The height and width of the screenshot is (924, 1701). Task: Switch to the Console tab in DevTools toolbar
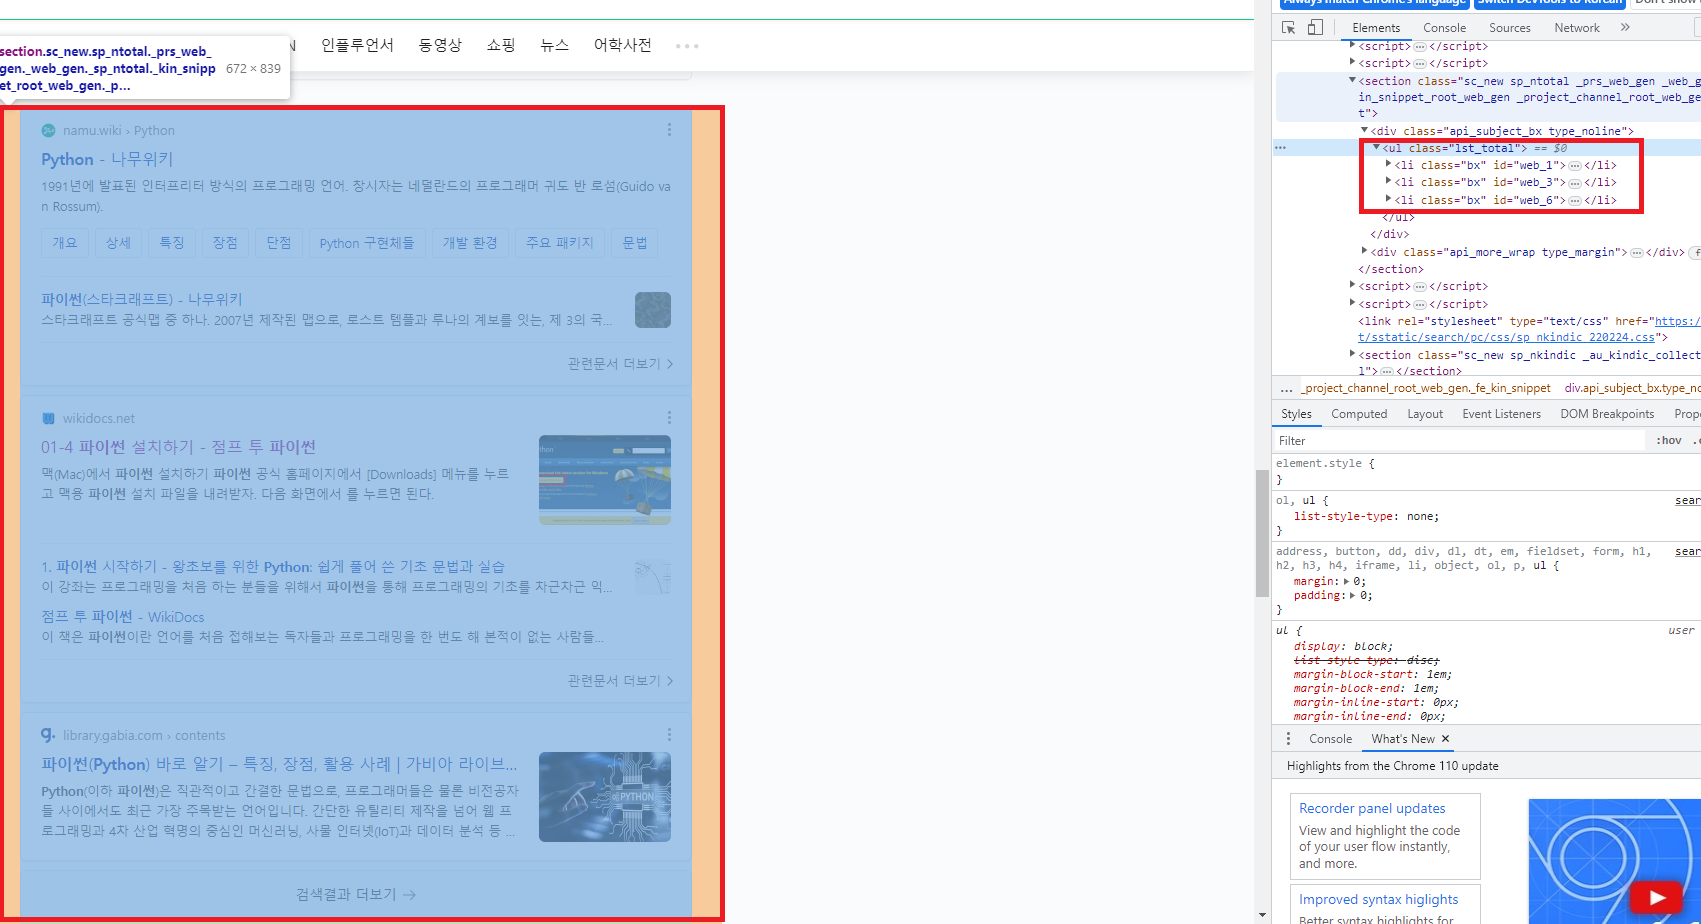(1444, 28)
